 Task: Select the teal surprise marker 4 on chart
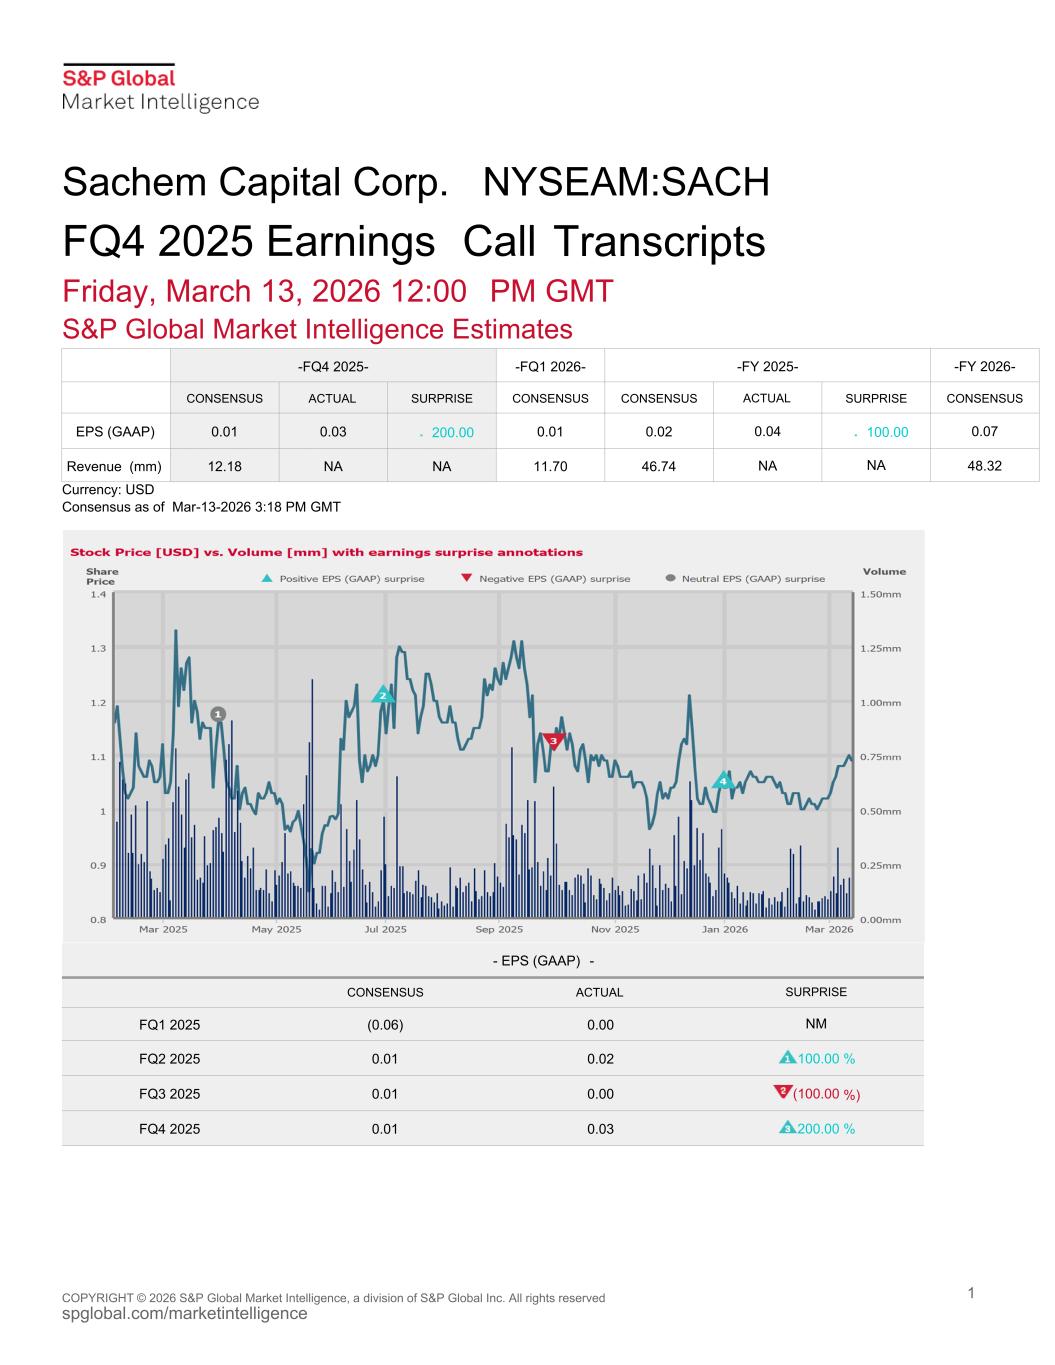coord(723,780)
